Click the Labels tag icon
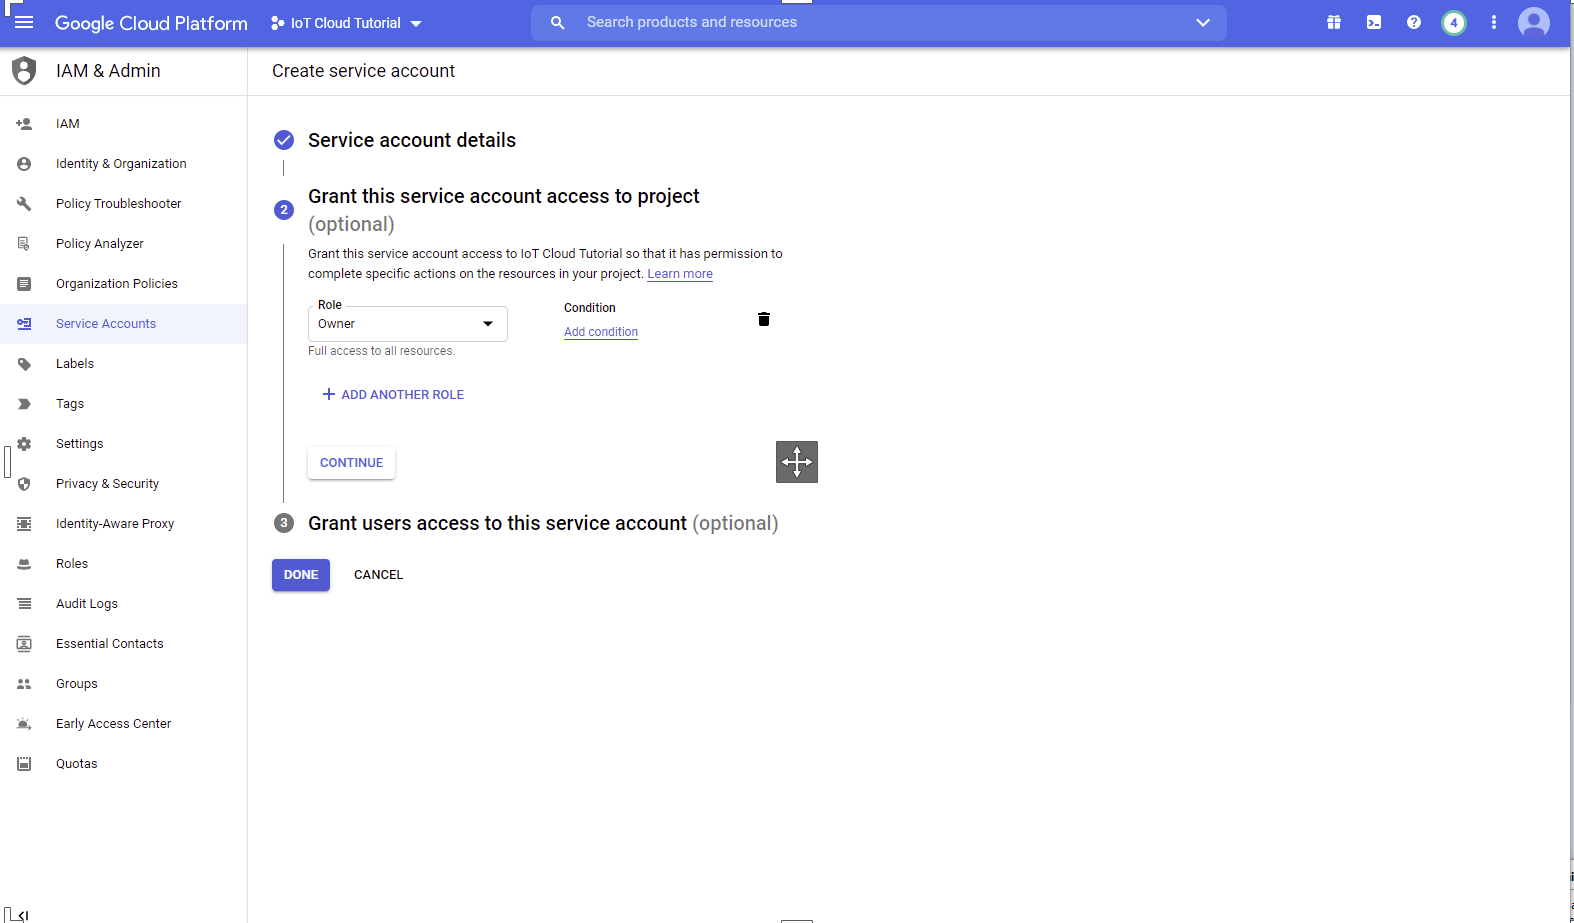Image resolution: width=1574 pixels, height=923 pixels. [x=24, y=364]
